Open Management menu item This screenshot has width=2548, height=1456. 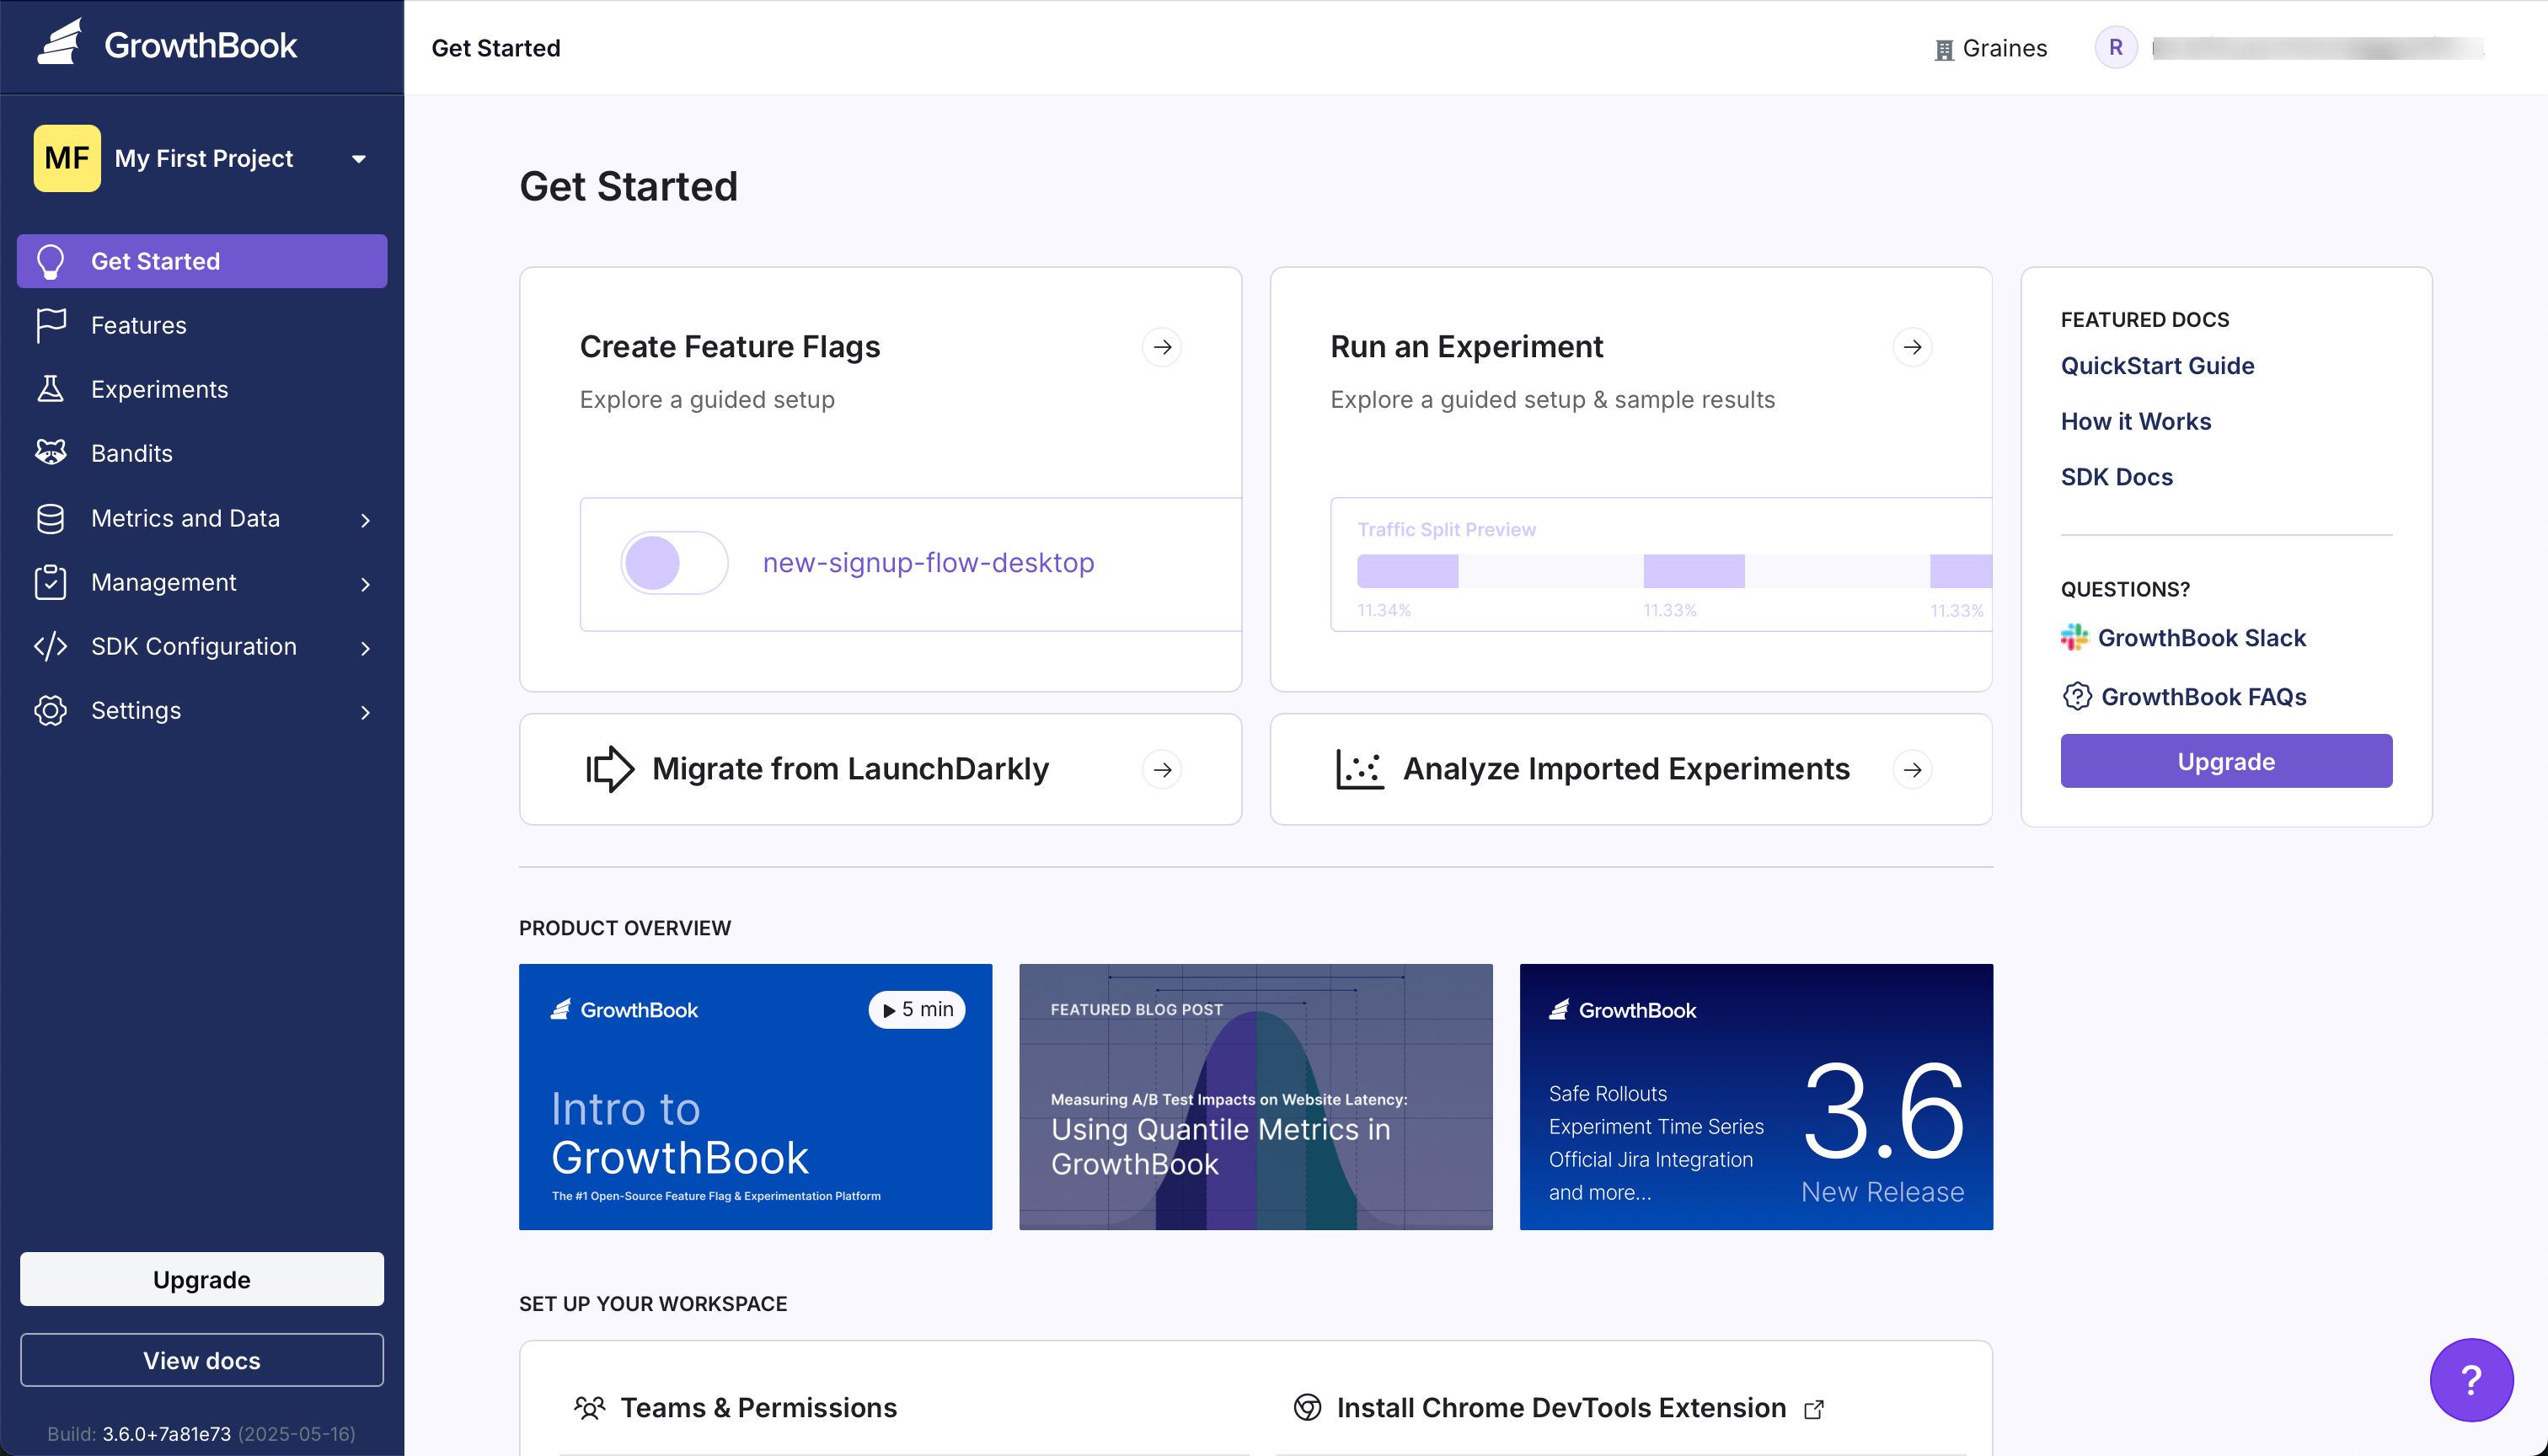point(202,582)
